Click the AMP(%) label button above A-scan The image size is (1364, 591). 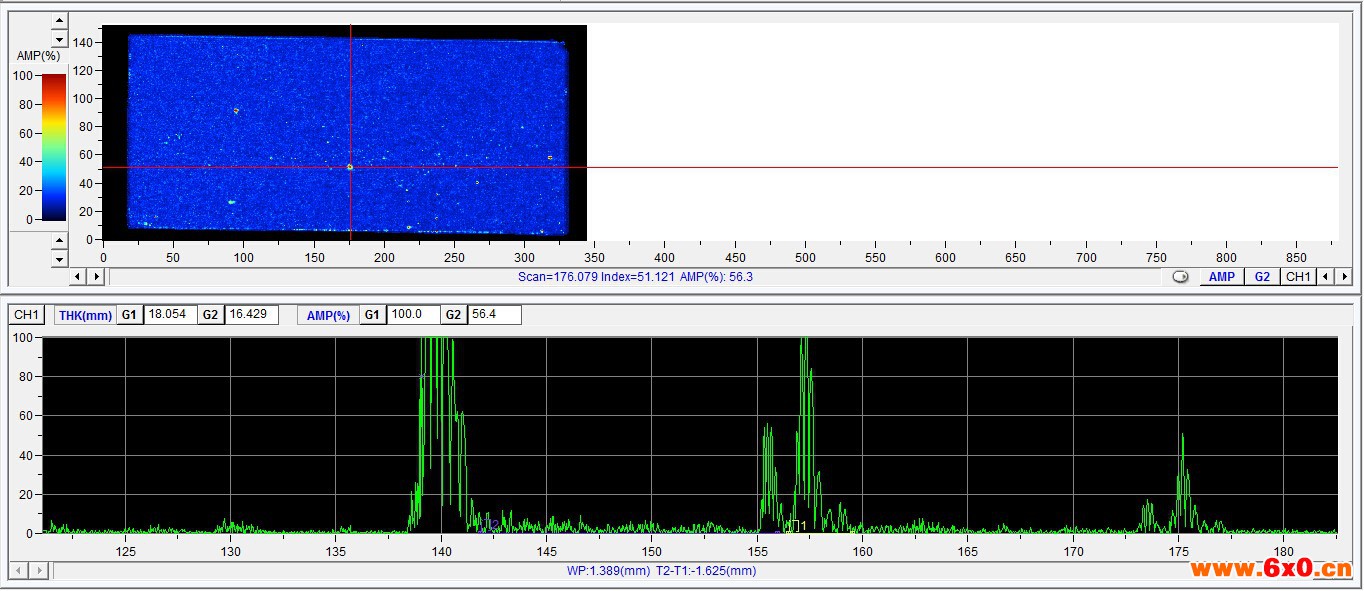pos(329,315)
